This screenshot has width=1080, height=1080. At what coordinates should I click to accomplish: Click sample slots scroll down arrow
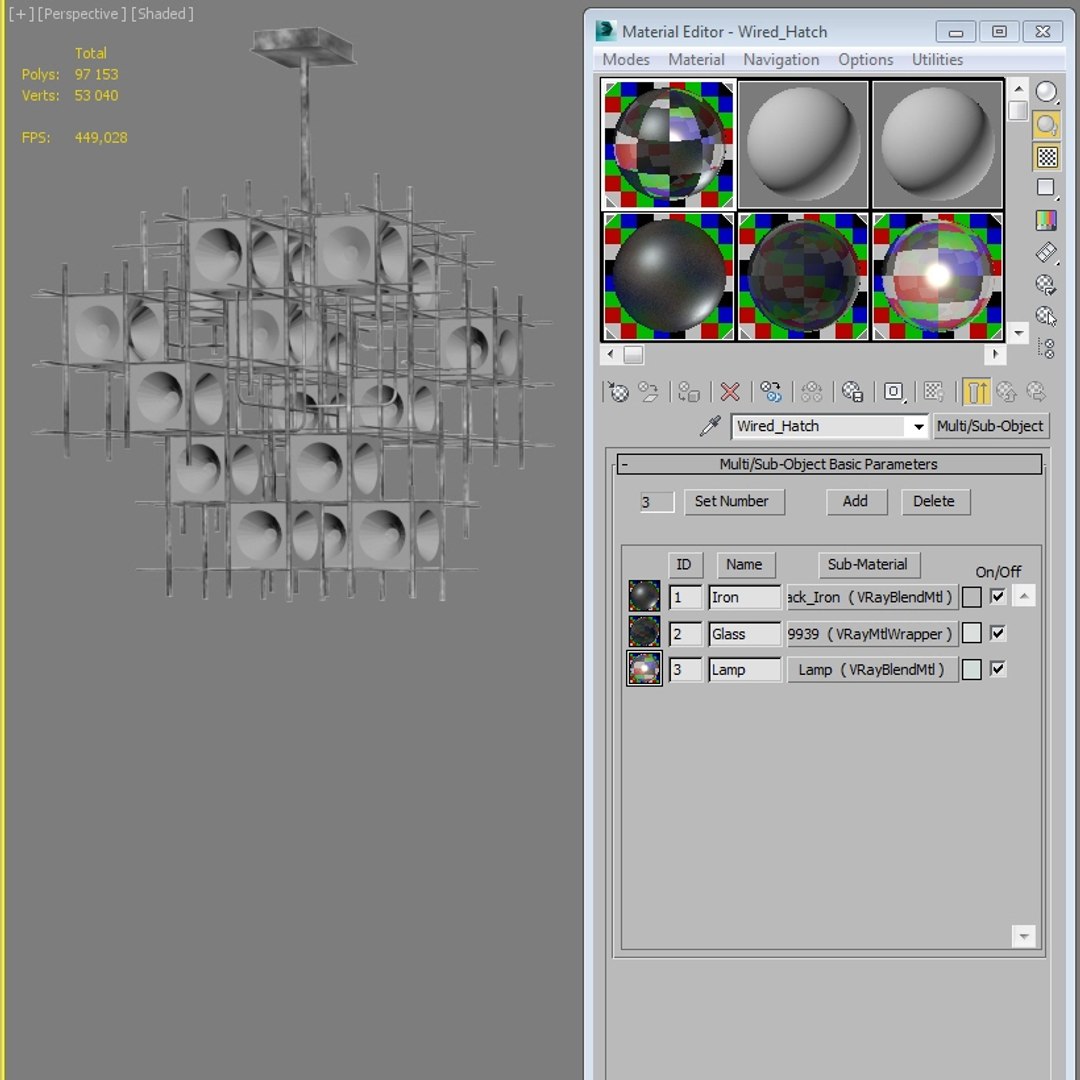[1018, 333]
